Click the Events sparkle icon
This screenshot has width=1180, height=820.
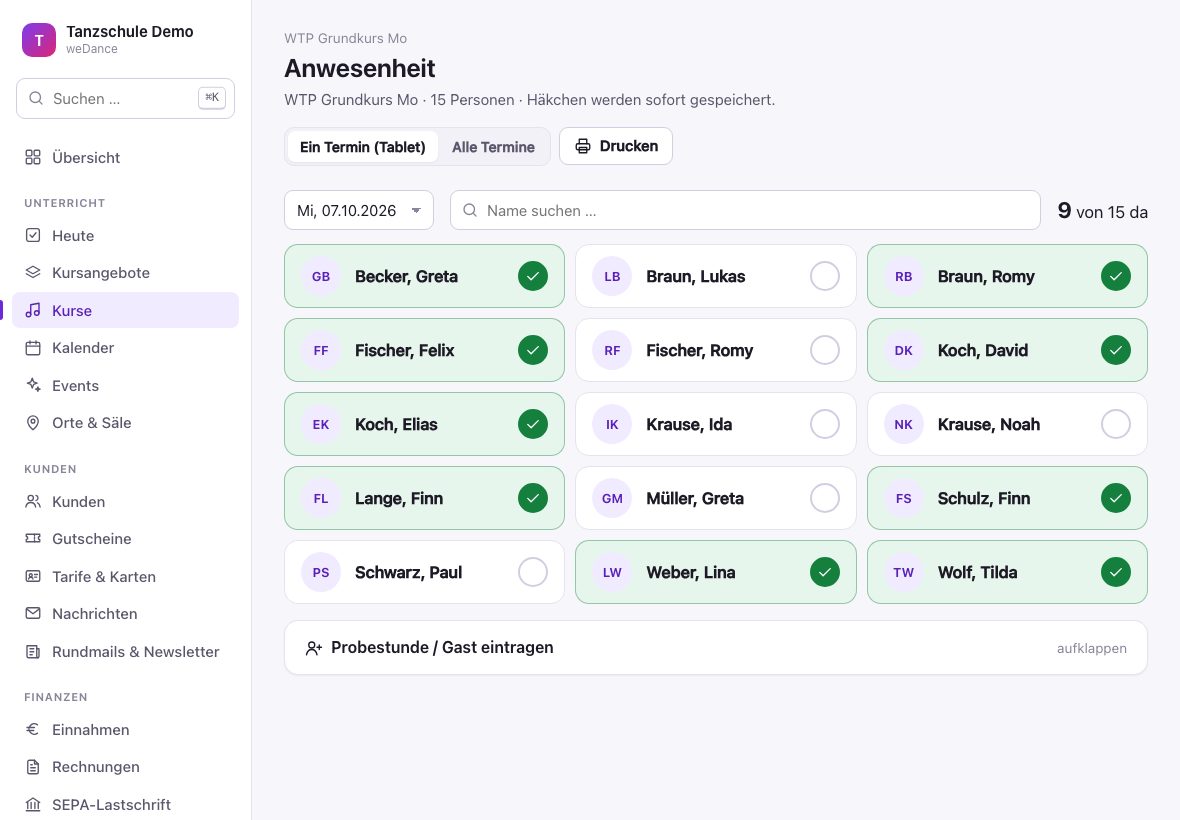[33, 385]
